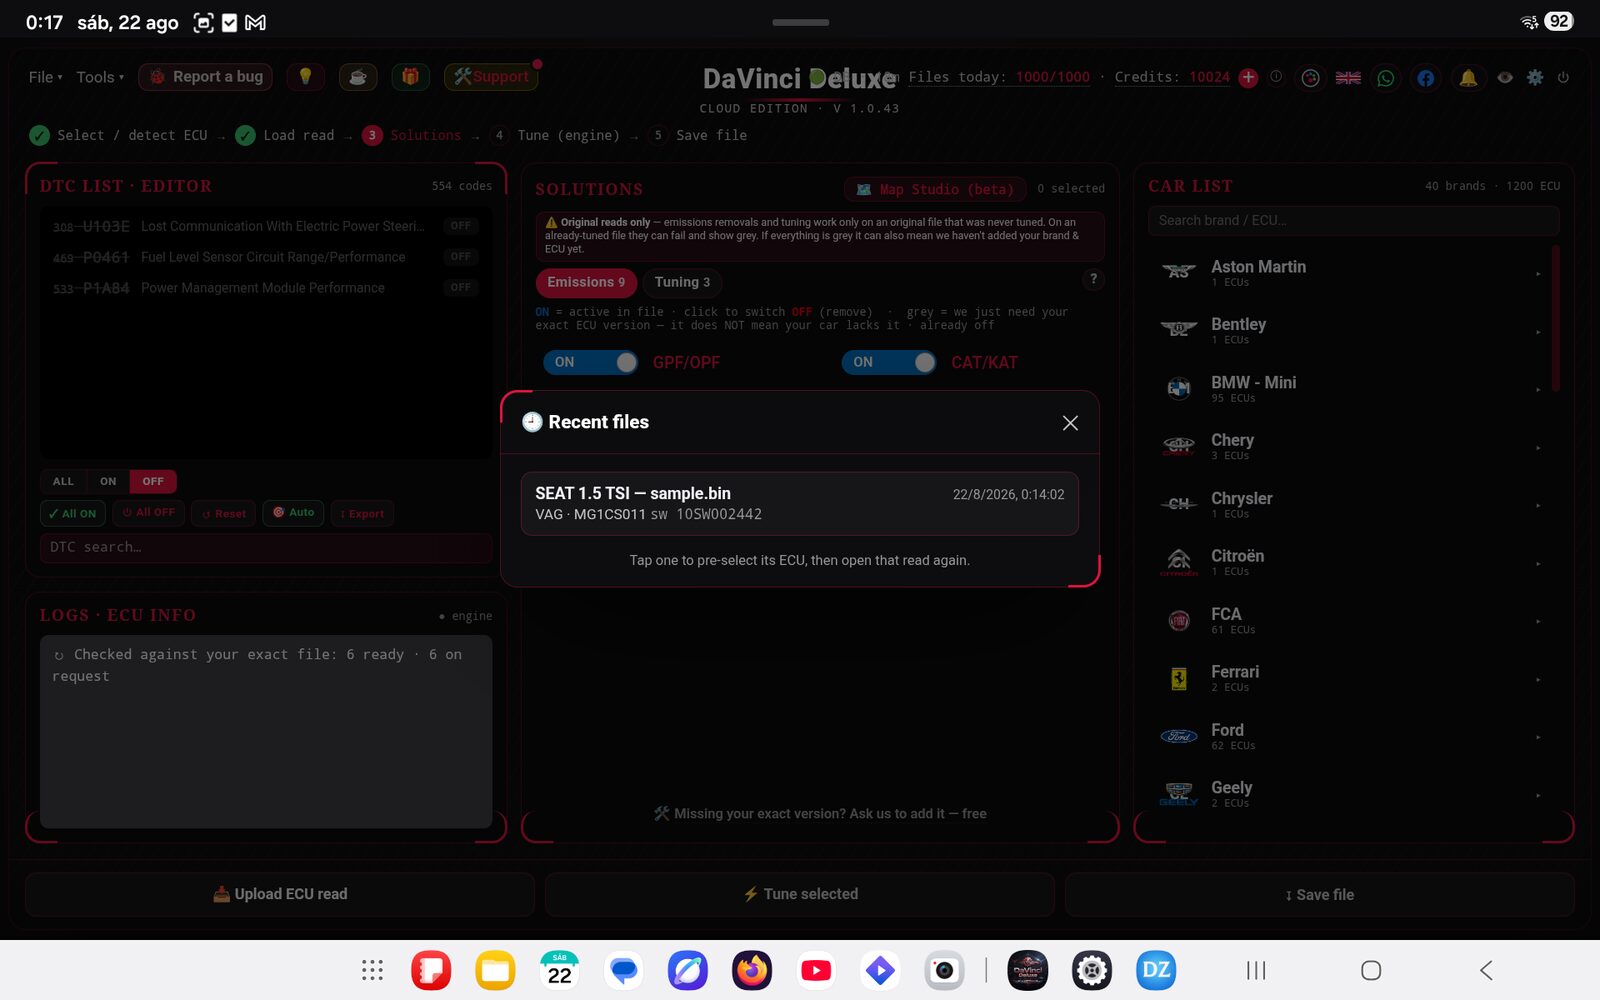Open WhatsApp contact icon
The height and width of the screenshot is (1000, 1600).
[x=1386, y=78]
